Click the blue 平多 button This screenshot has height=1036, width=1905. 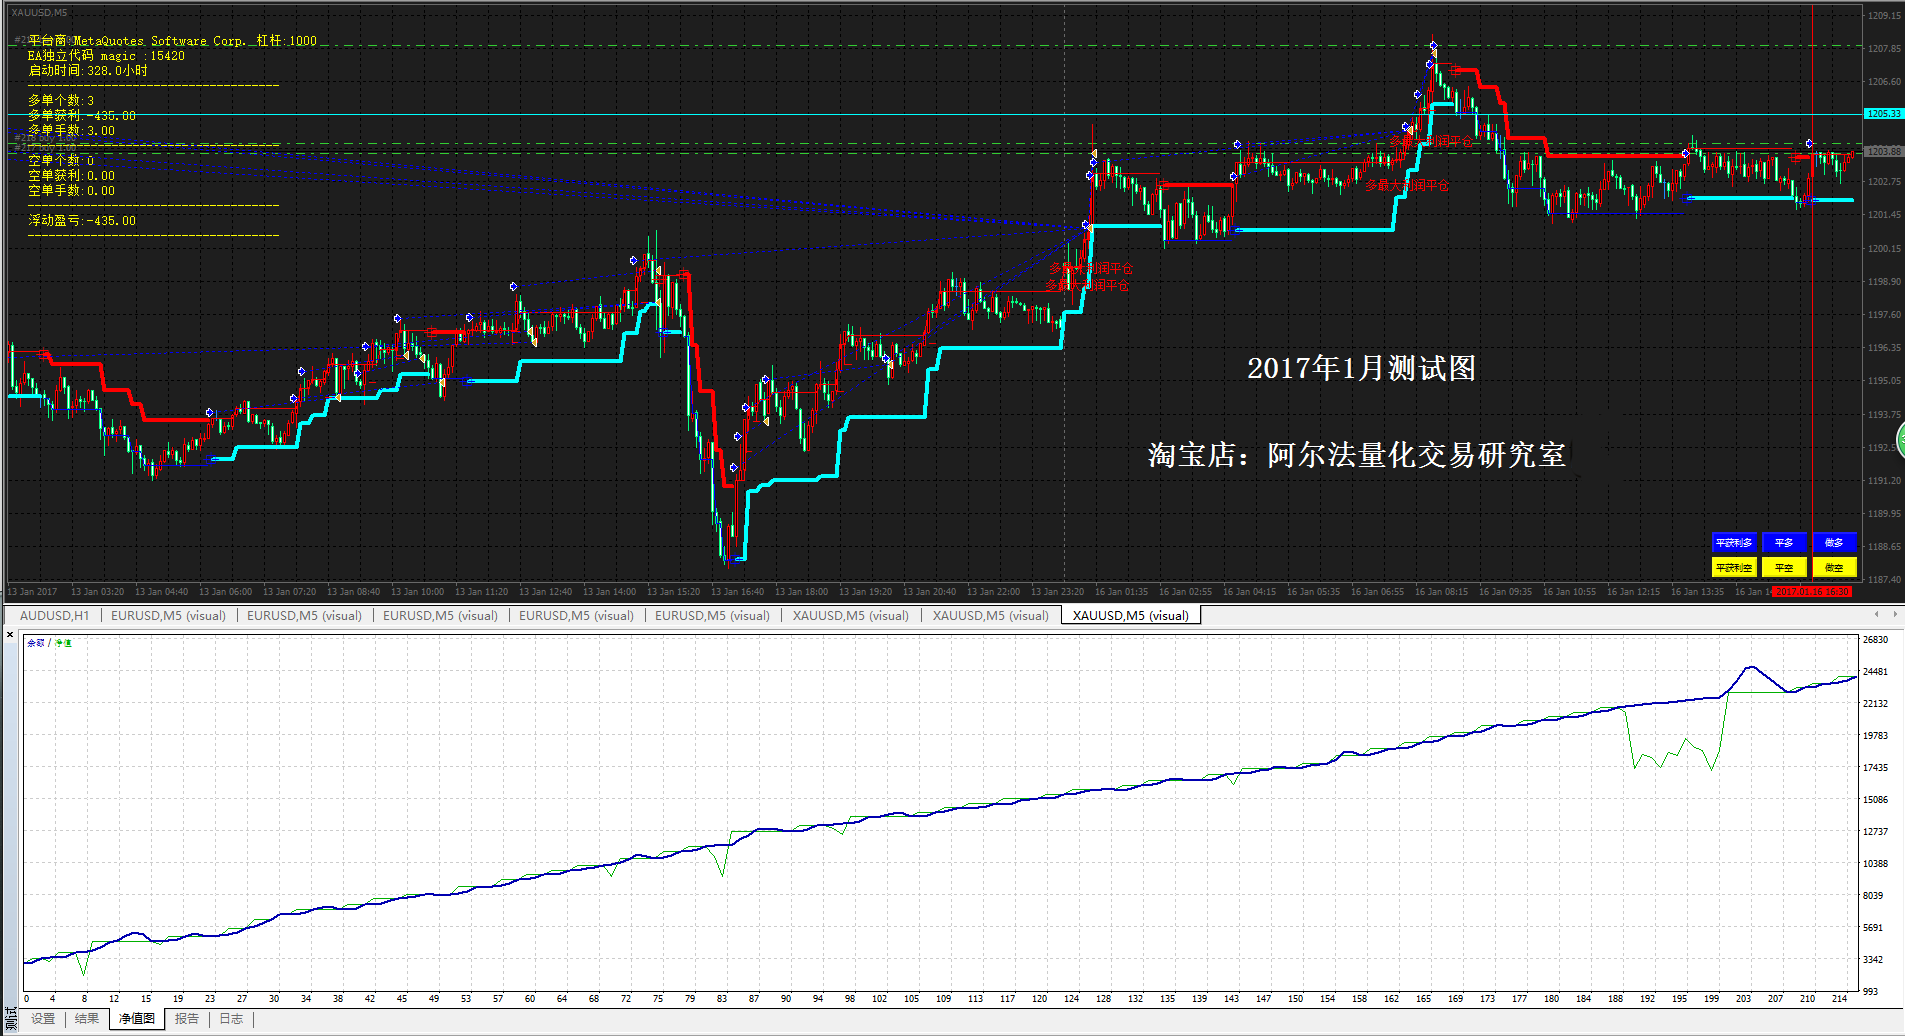[x=1783, y=542]
